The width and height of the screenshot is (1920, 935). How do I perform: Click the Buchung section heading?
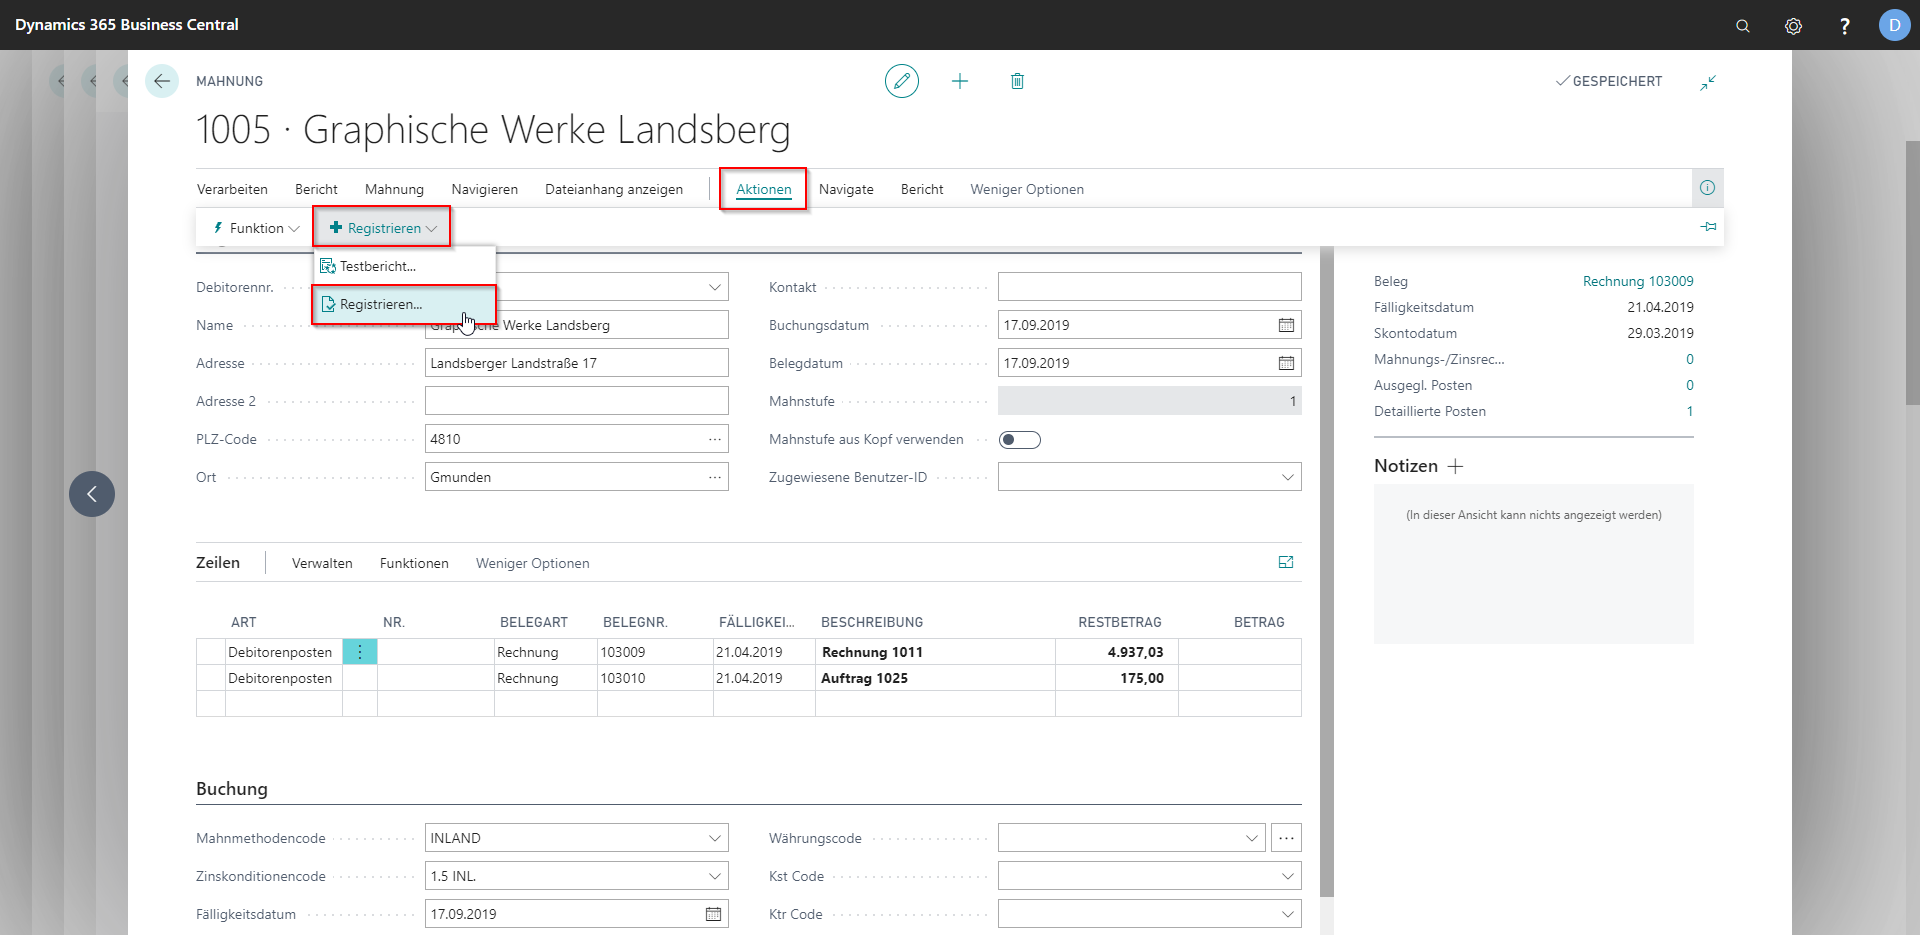232,789
